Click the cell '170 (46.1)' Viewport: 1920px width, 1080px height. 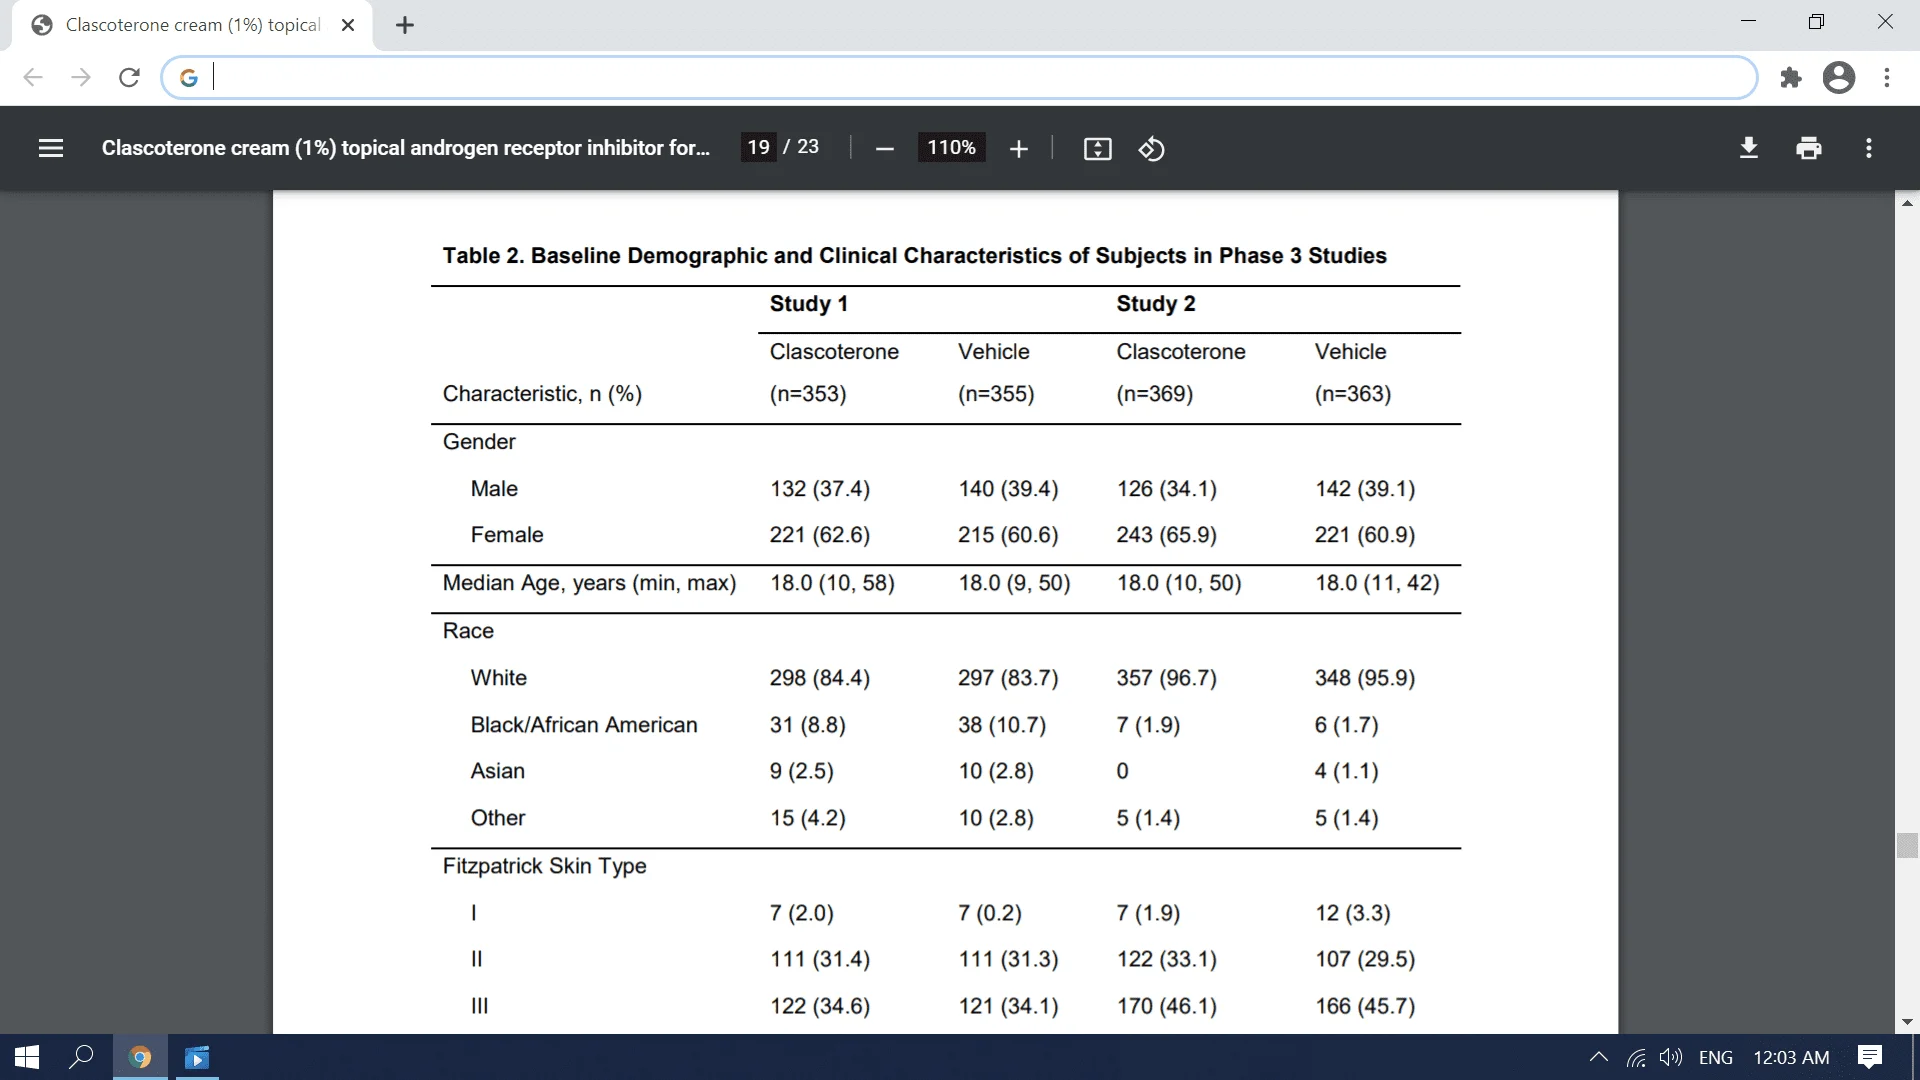click(1166, 1005)
